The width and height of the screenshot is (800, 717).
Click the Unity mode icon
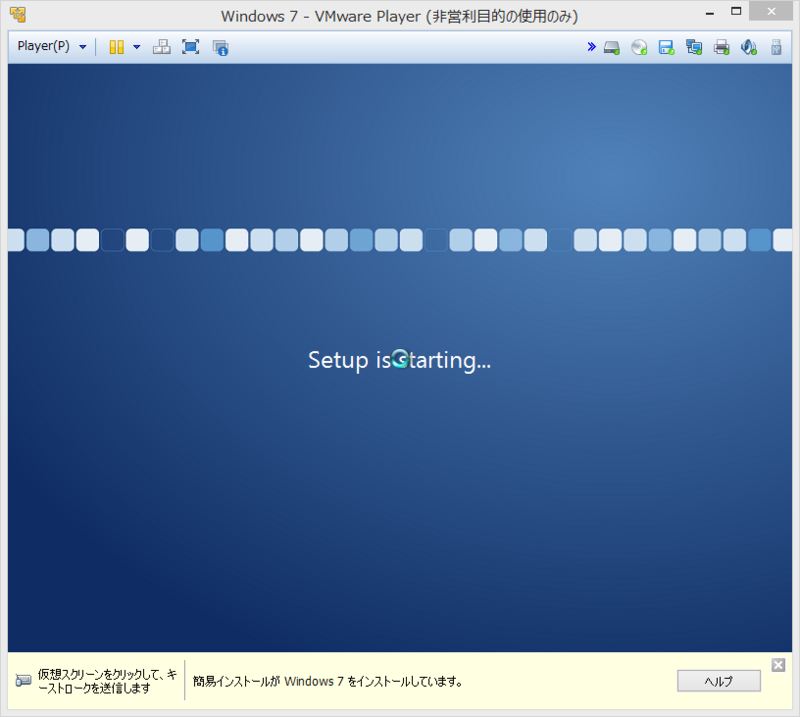220,47
